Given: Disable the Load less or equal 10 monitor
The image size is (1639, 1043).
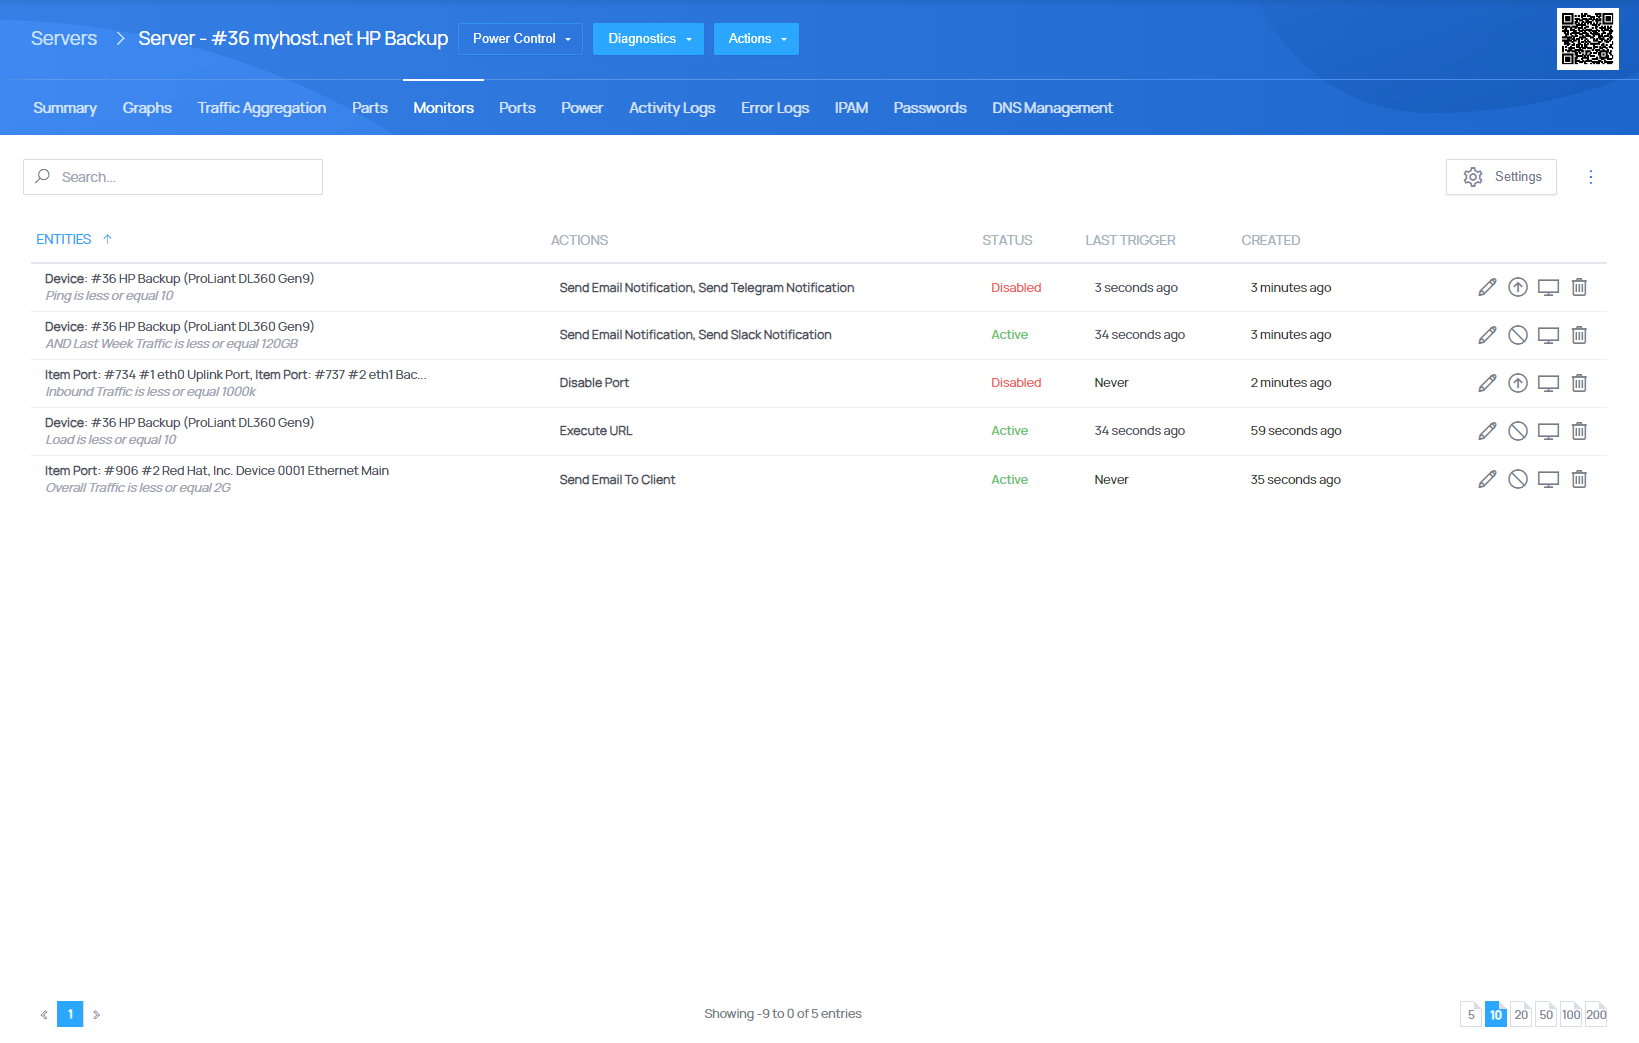Looking at the screenshot, I should (x=1518, y=431).
